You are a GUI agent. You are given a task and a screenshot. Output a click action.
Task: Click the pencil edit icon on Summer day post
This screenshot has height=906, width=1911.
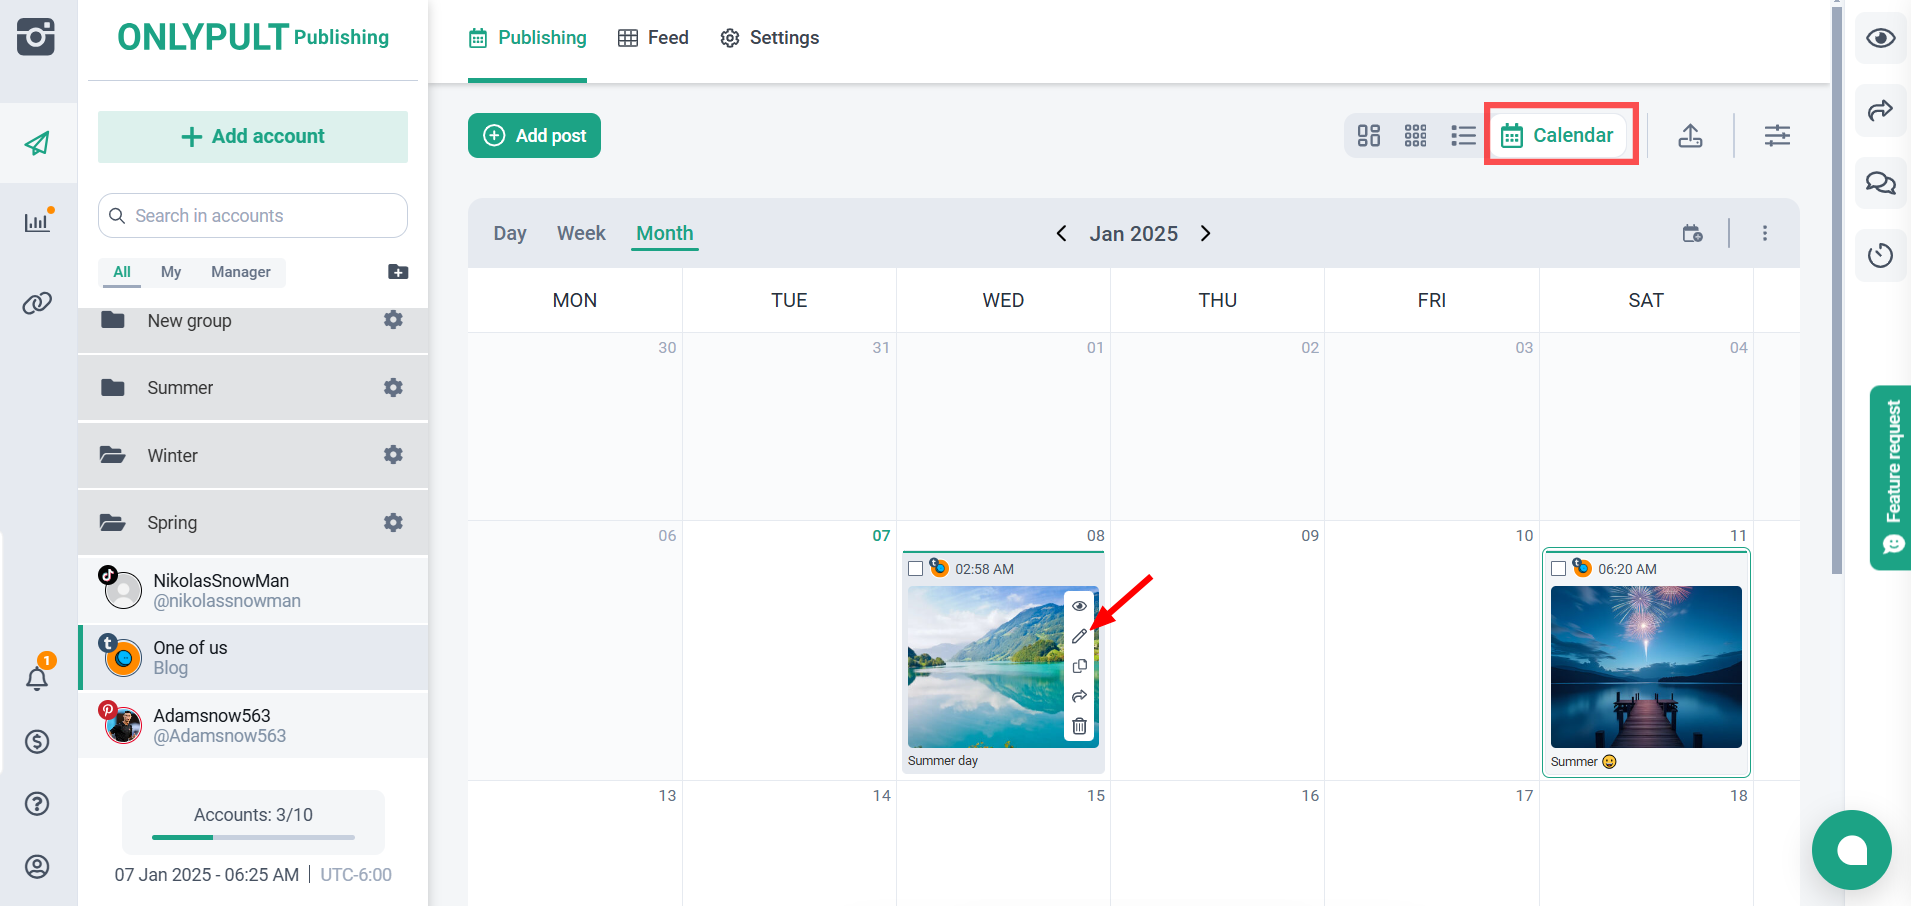tap(1079, 636)
